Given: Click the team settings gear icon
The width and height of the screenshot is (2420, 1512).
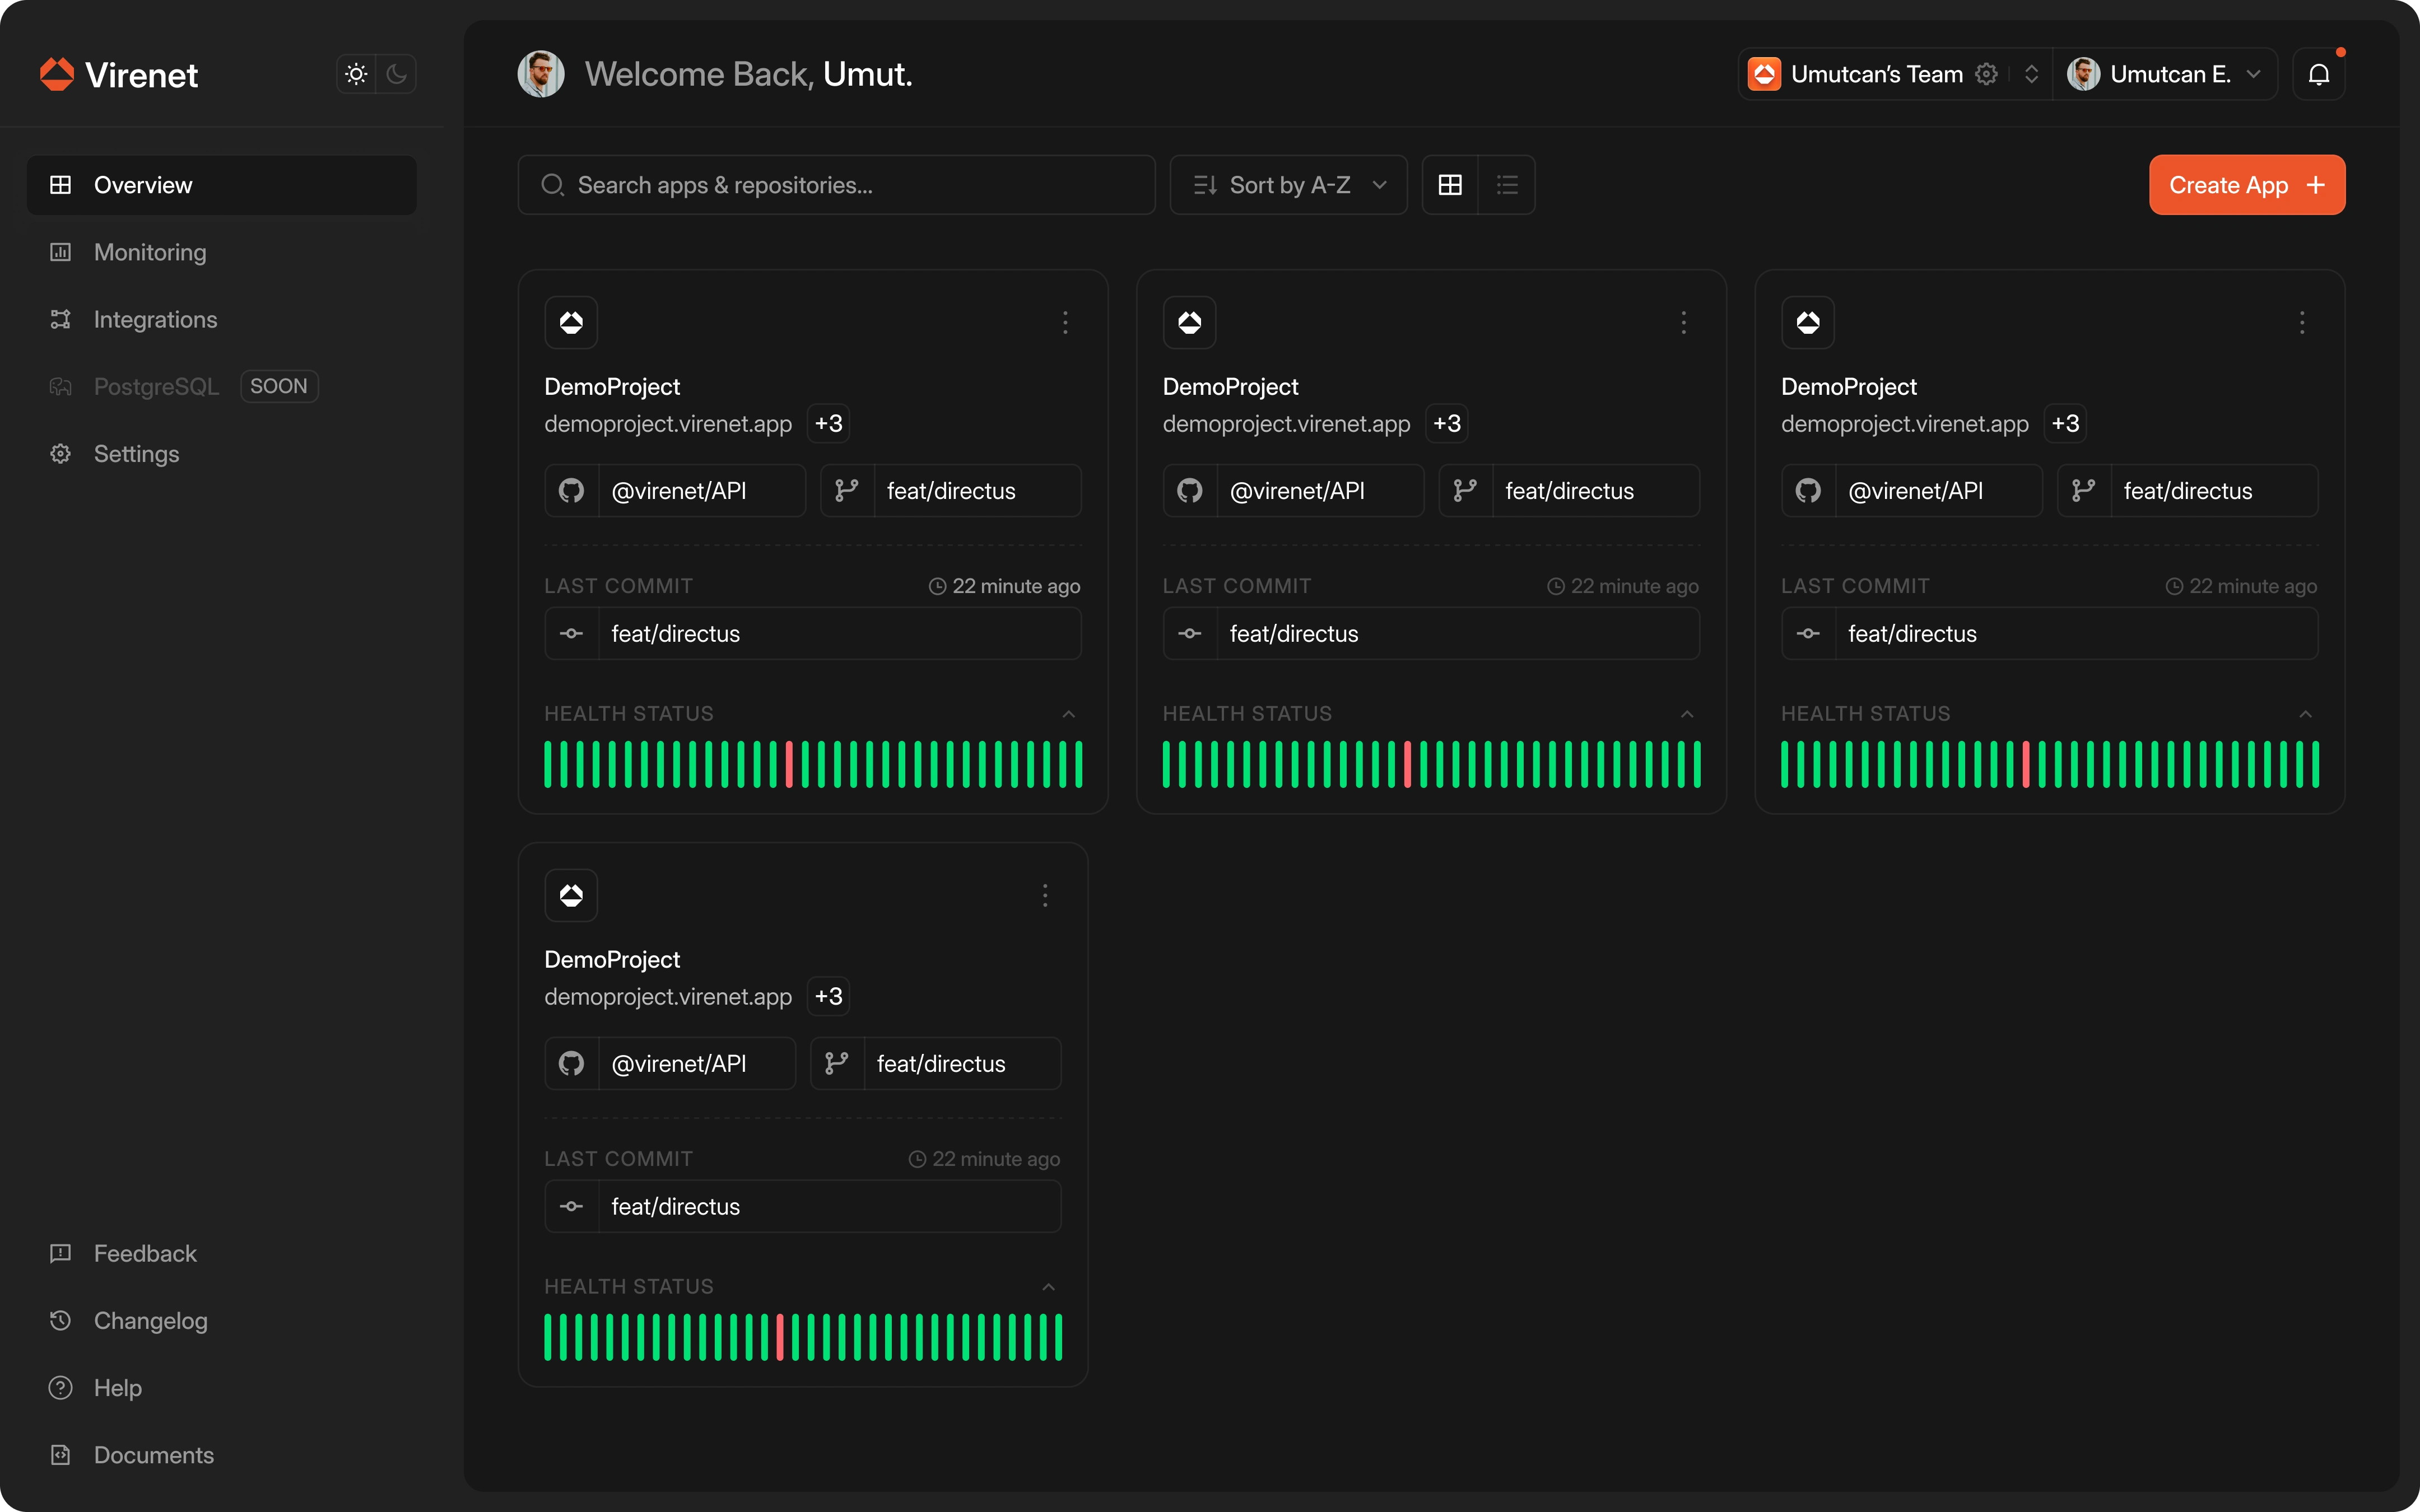Looking at the screenshot, I should pyautogui.click(x=1986, y=74).
